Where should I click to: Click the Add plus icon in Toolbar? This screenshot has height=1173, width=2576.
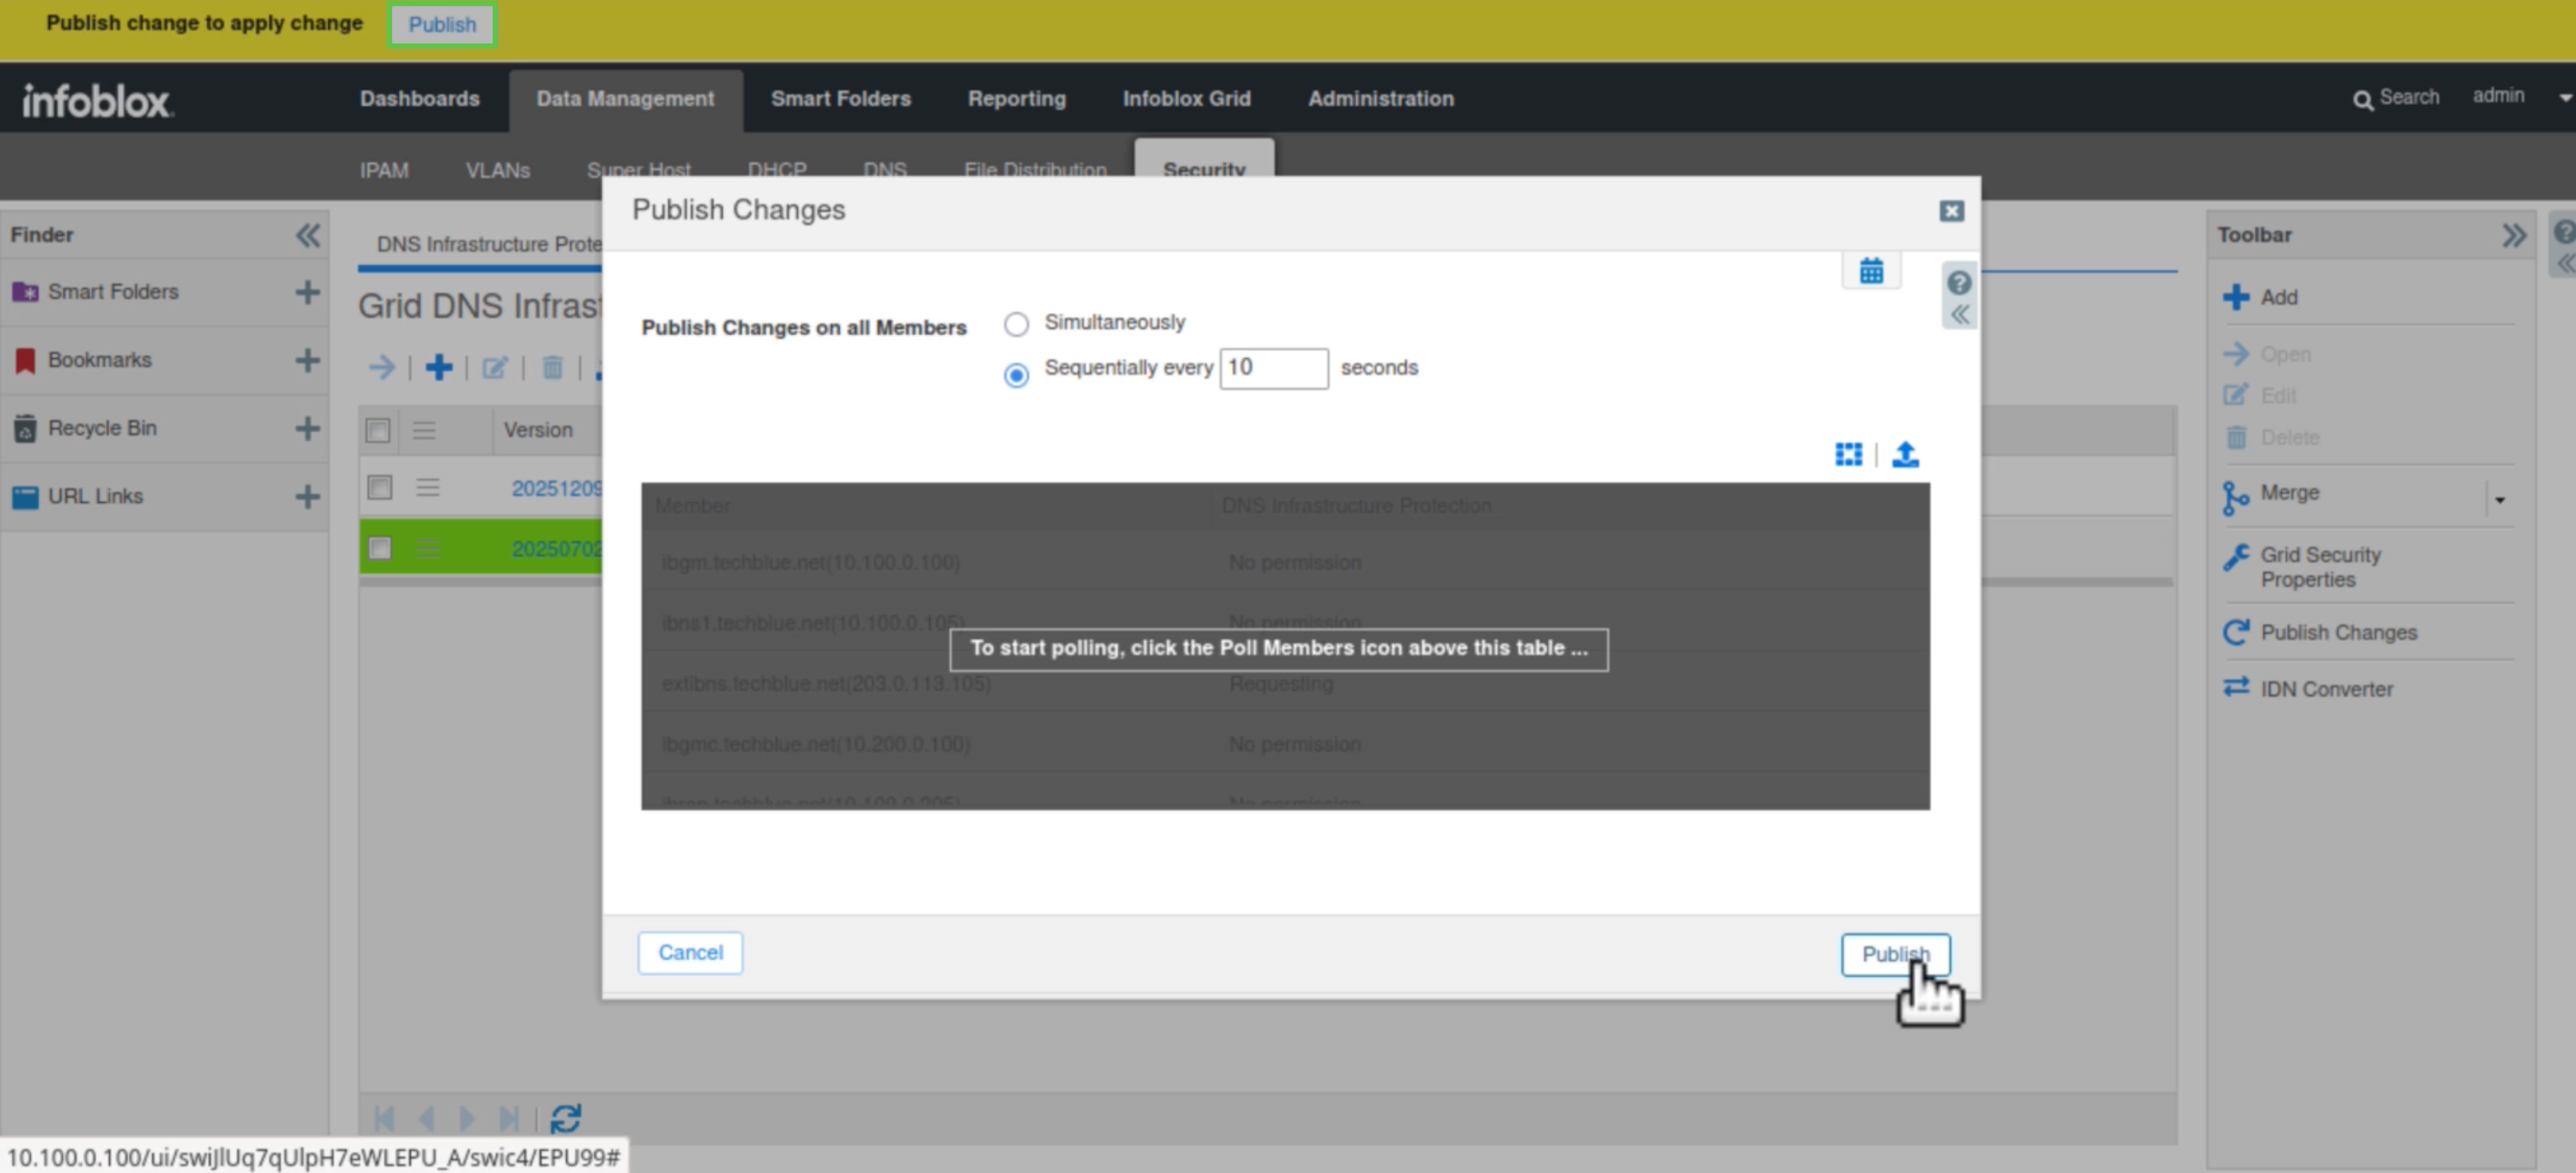[2235, 297]
